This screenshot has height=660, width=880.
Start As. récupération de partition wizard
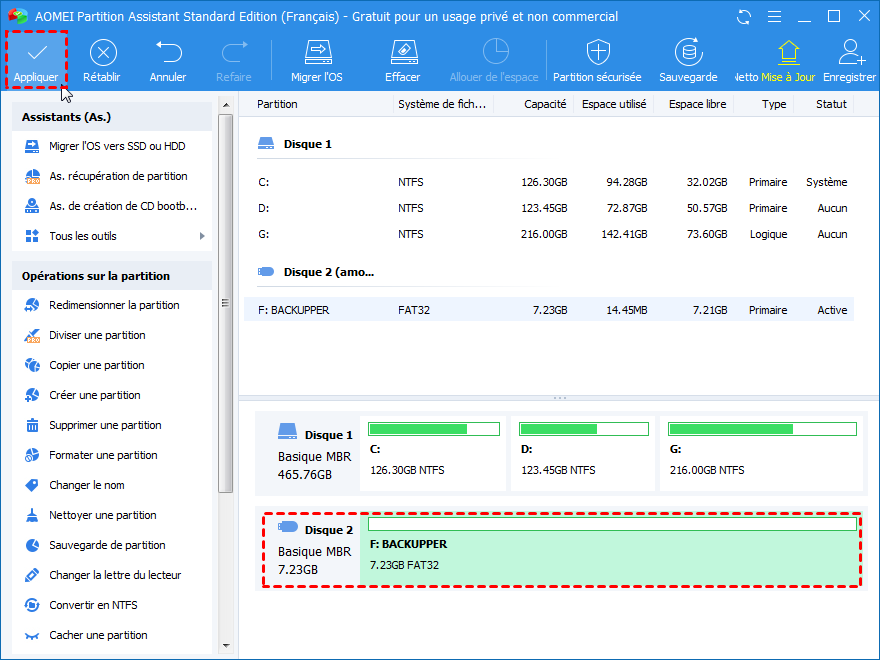[x=118, y=176]
